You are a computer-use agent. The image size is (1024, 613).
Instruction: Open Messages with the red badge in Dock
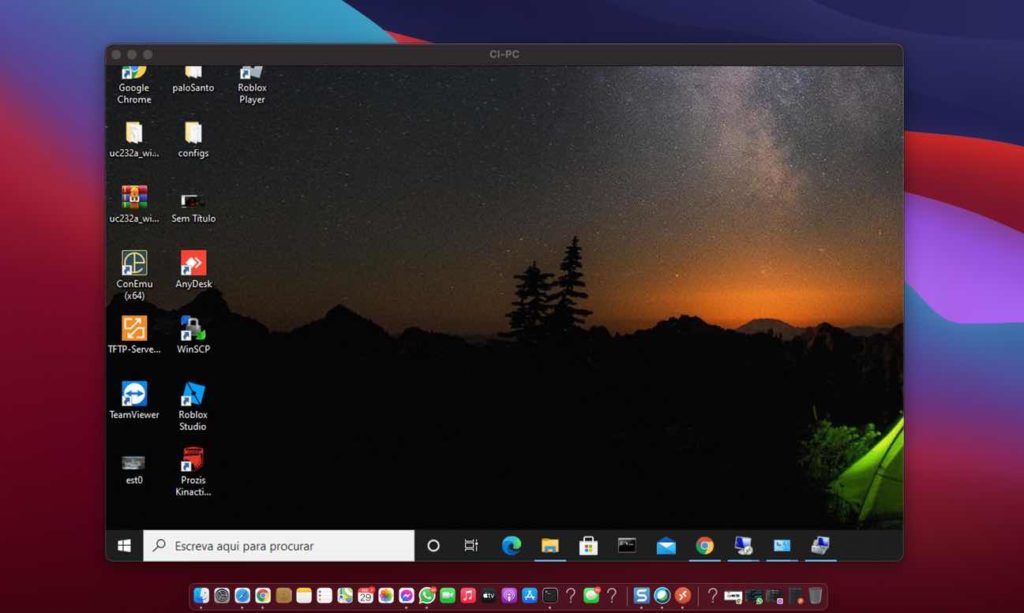(x=592, y=595)
